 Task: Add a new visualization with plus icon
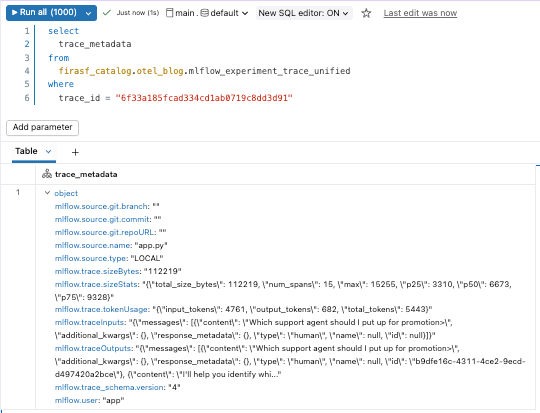click(x=75, y=152)
